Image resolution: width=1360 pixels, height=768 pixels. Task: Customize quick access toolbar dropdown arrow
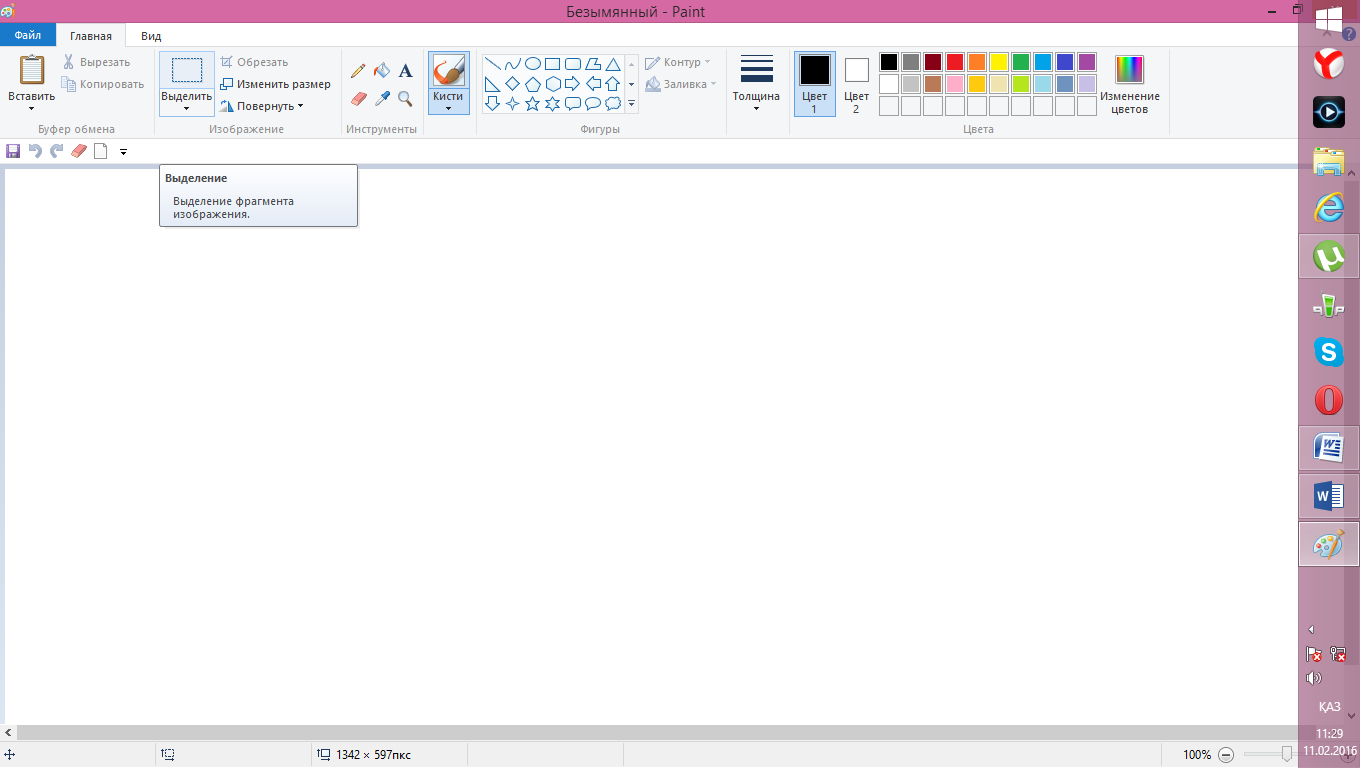click(123, 152)
